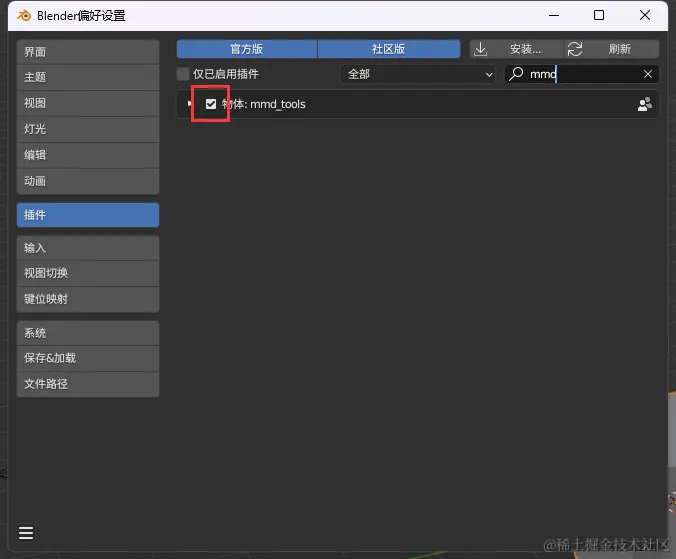676x559 pixels.
Task: Open the hamburger preferences menu
Action: point(26,533)
